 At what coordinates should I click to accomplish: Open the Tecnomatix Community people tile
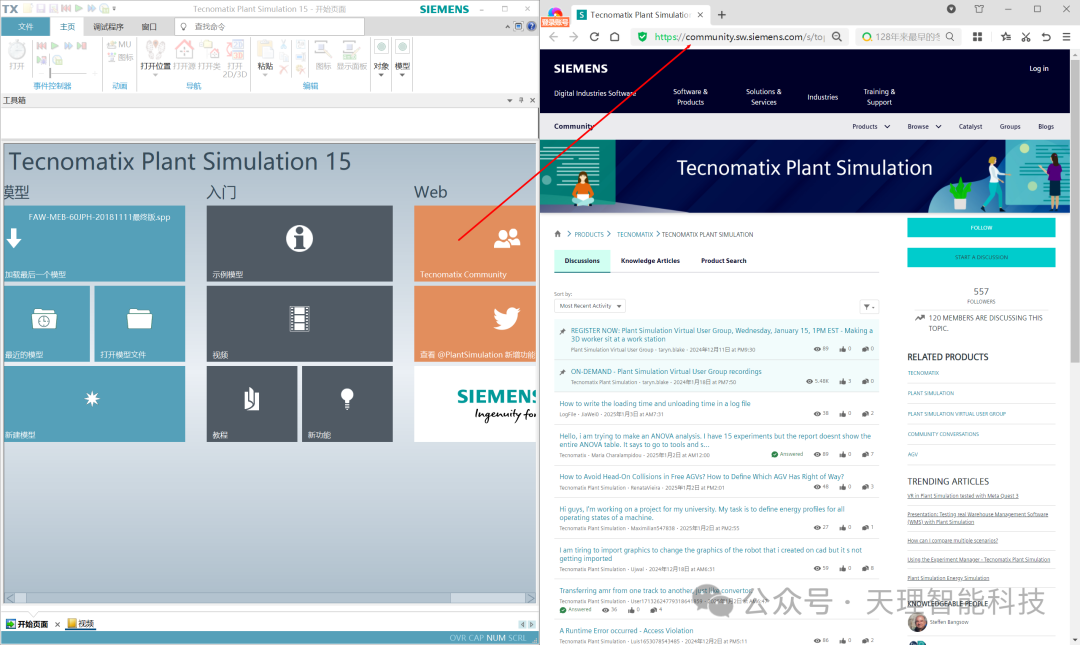pos(475,243)
